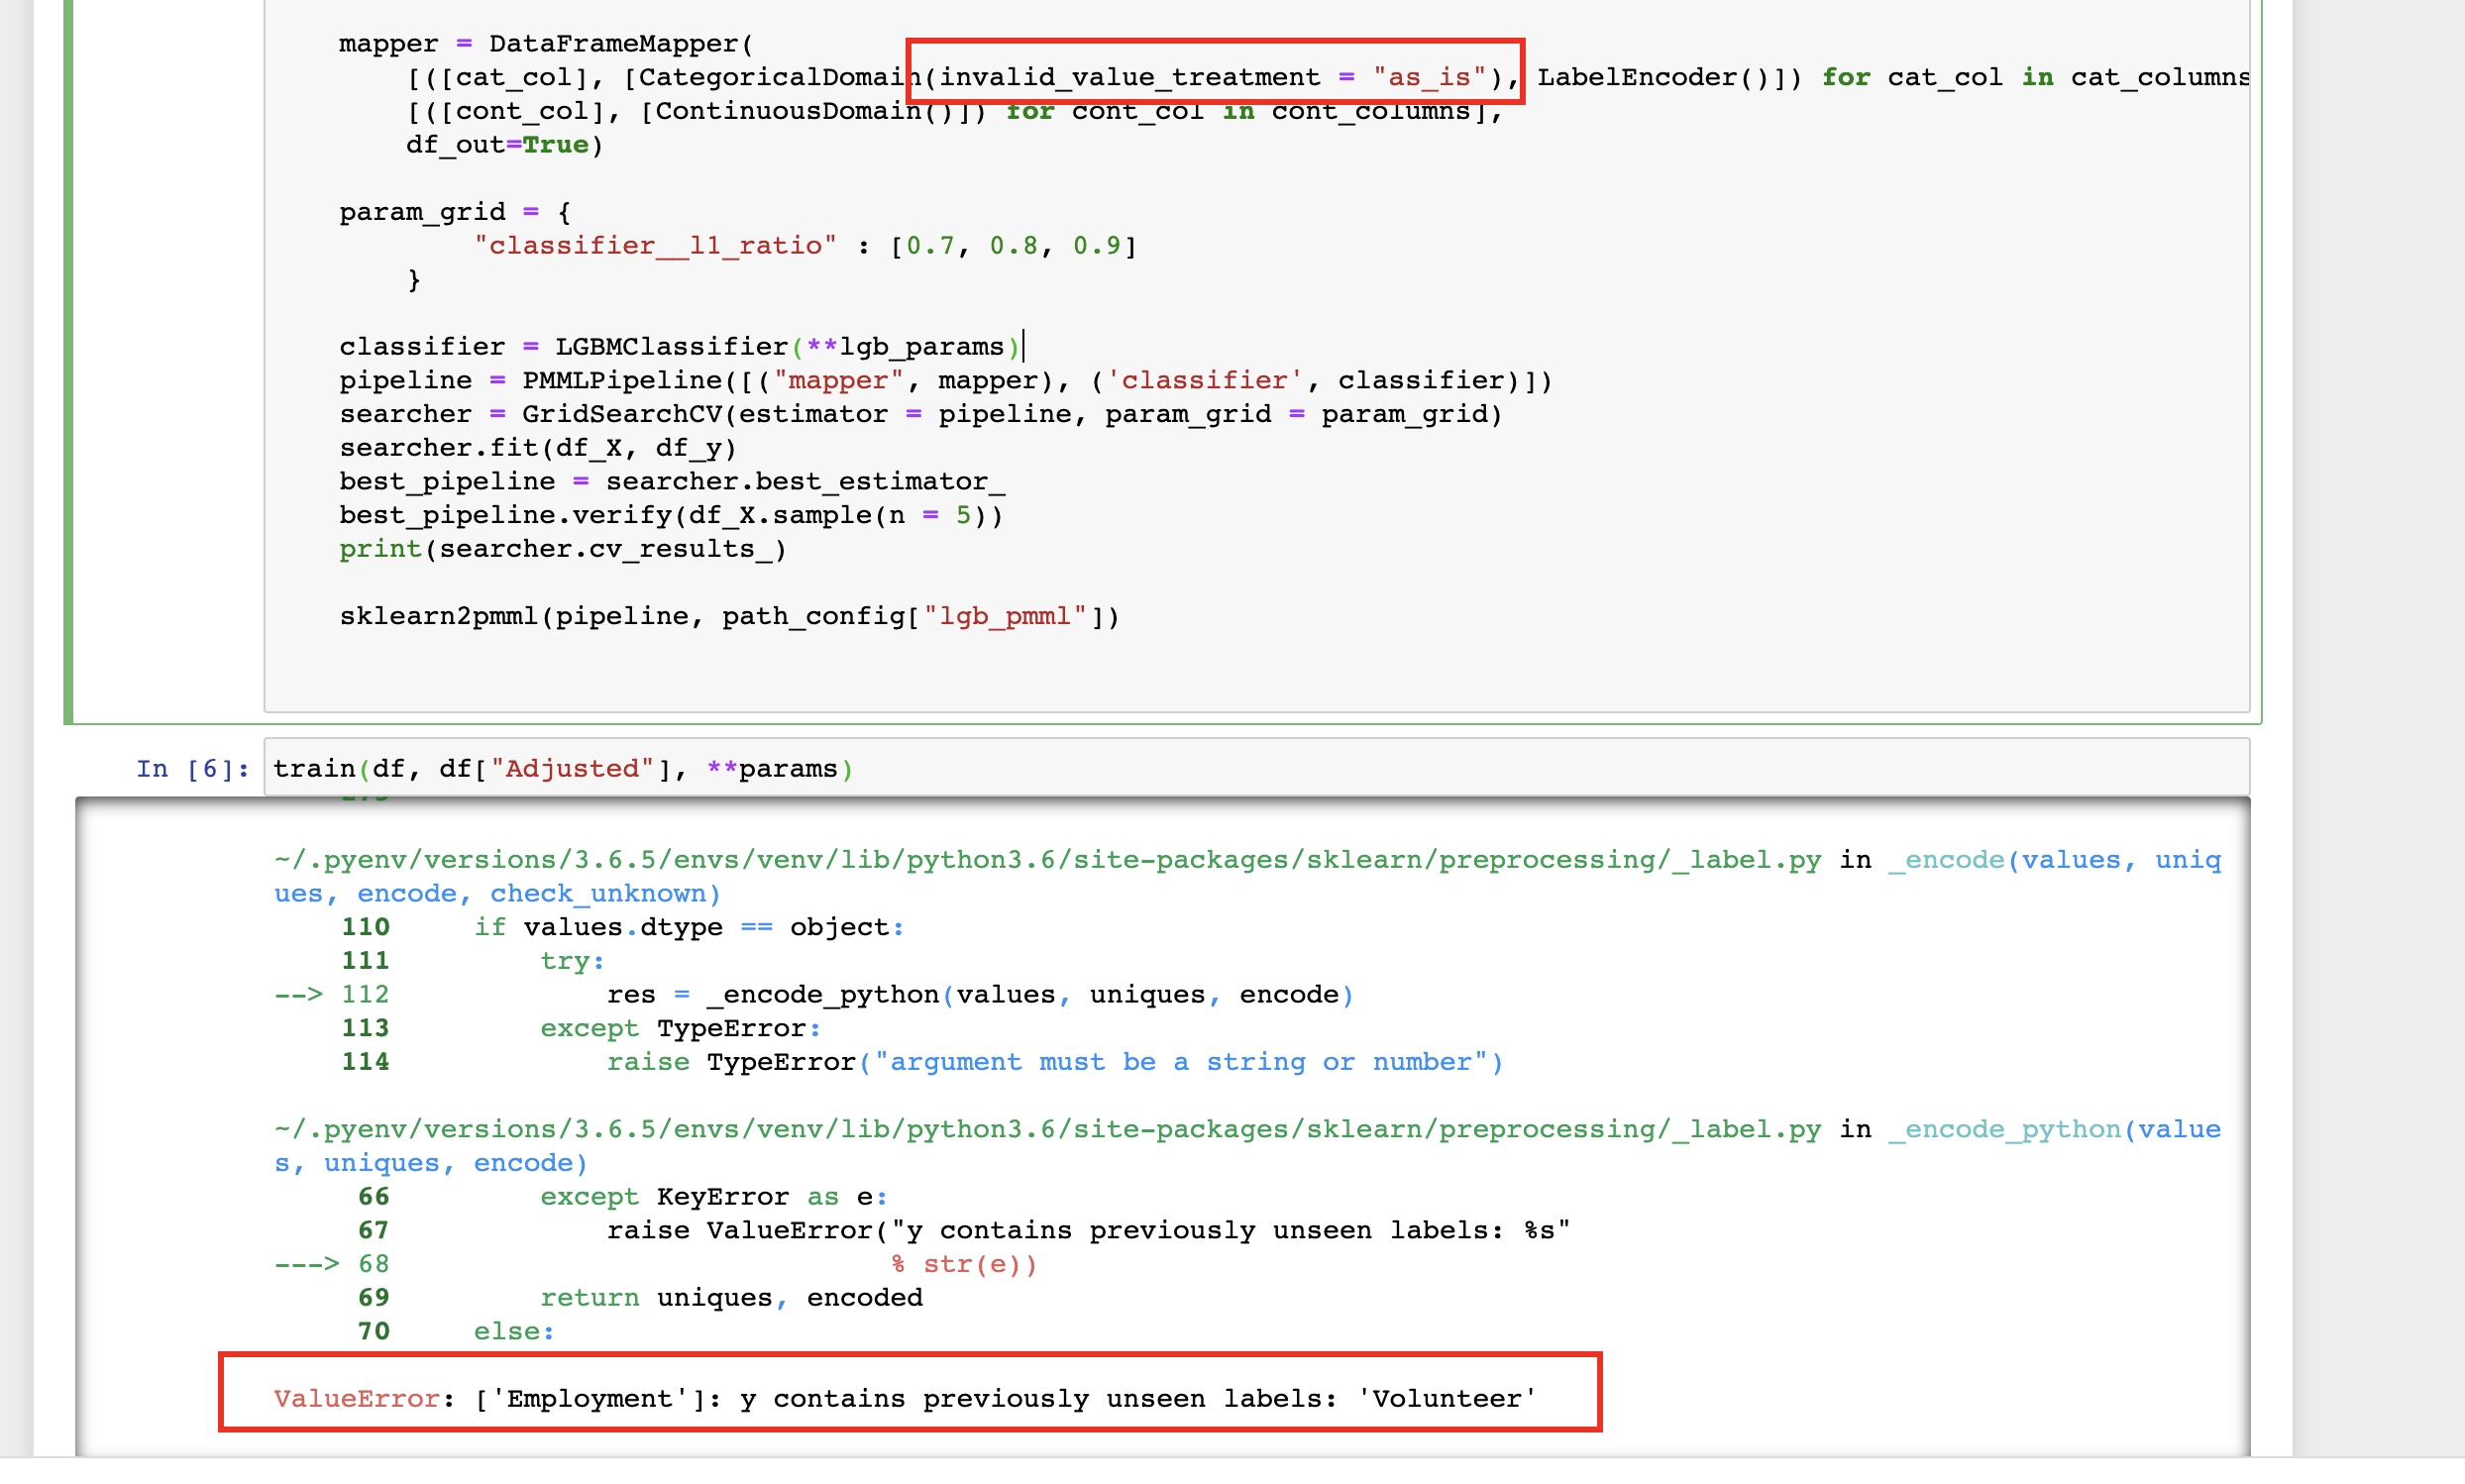
Task: Click the best_pipeline.verify(df_X.sample) line
Action: [x=670, y=515]
